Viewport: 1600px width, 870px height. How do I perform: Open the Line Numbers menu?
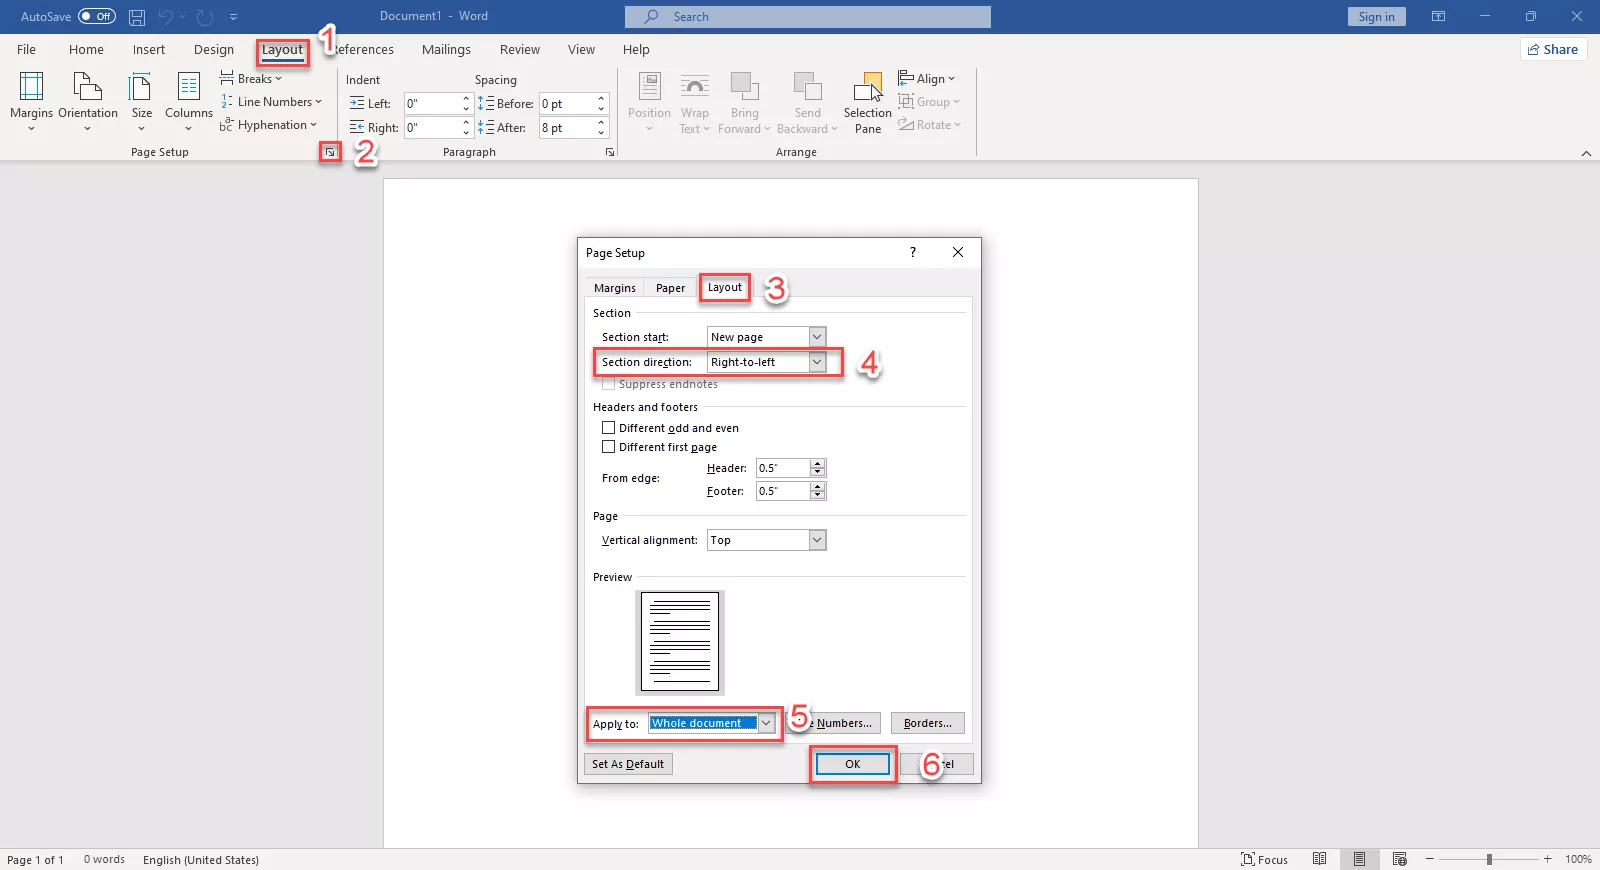[x=271, y=102]
